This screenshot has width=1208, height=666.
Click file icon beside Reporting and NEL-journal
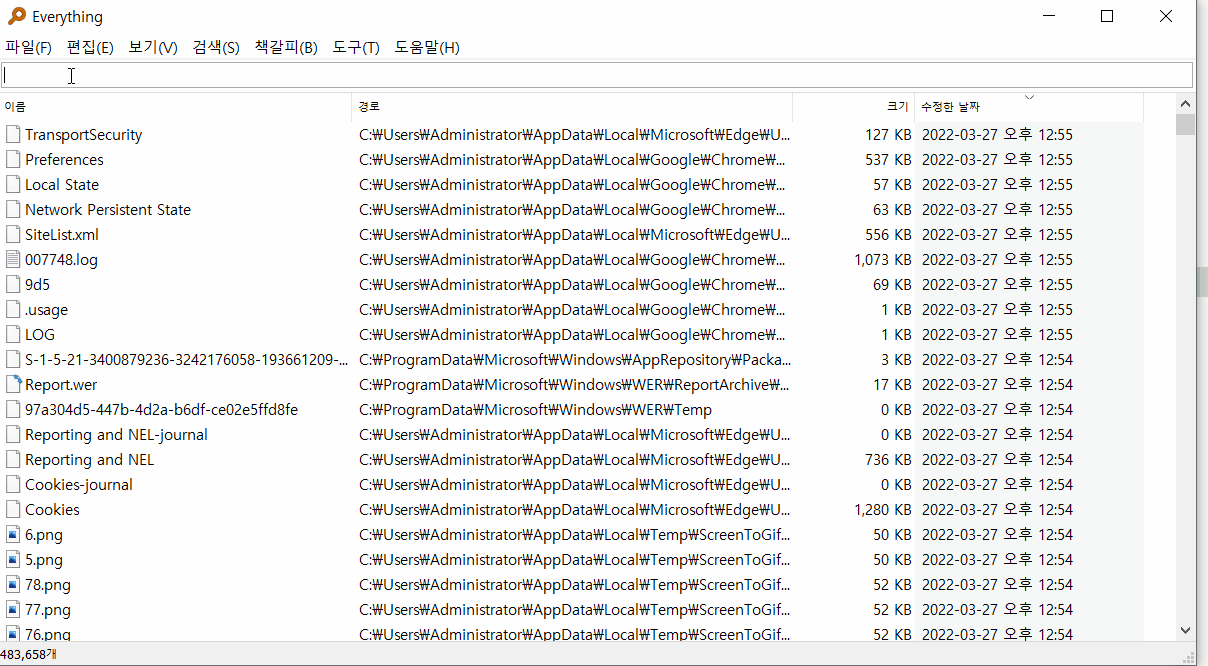pos(13,434)
